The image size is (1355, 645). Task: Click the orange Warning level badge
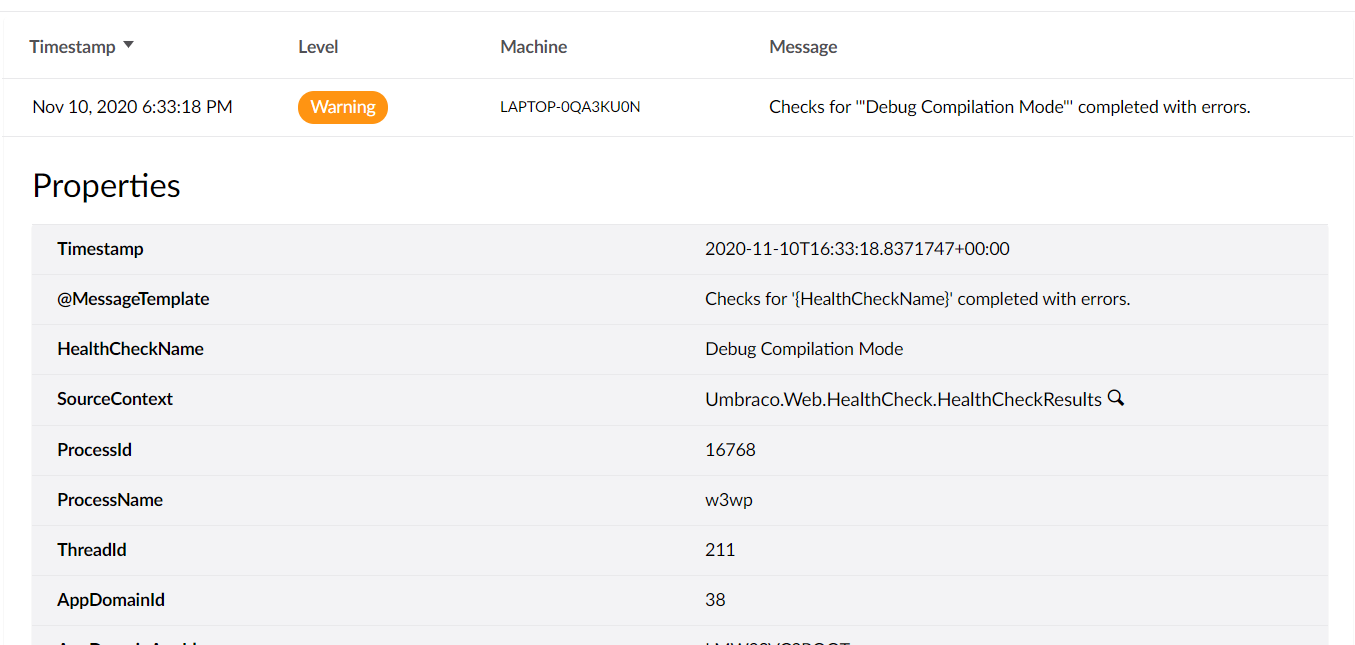[x=342, y=107]
